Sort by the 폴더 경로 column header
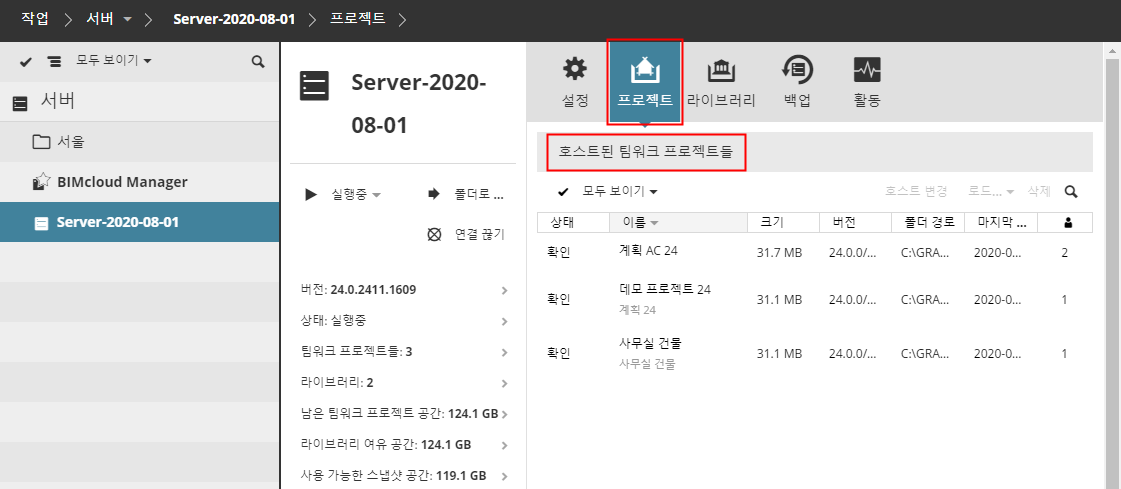Viewport: 1121px width, 489px height. pos(928,222)
